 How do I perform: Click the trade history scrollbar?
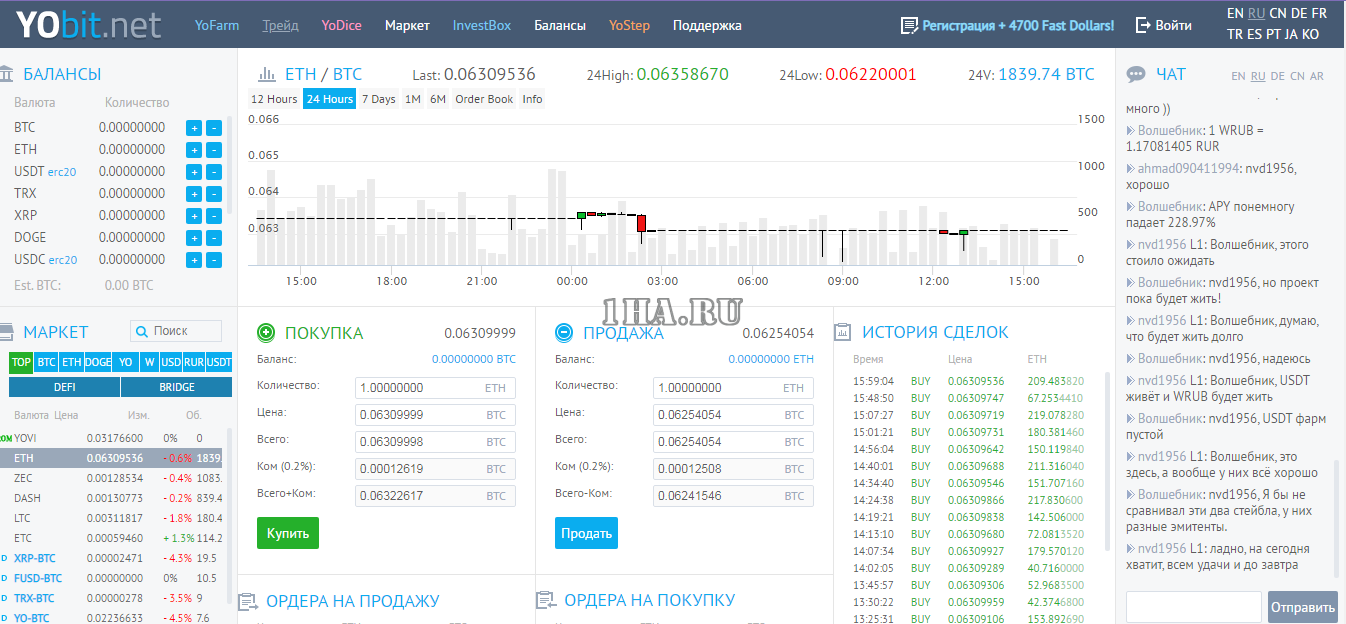coord(1106,460)
